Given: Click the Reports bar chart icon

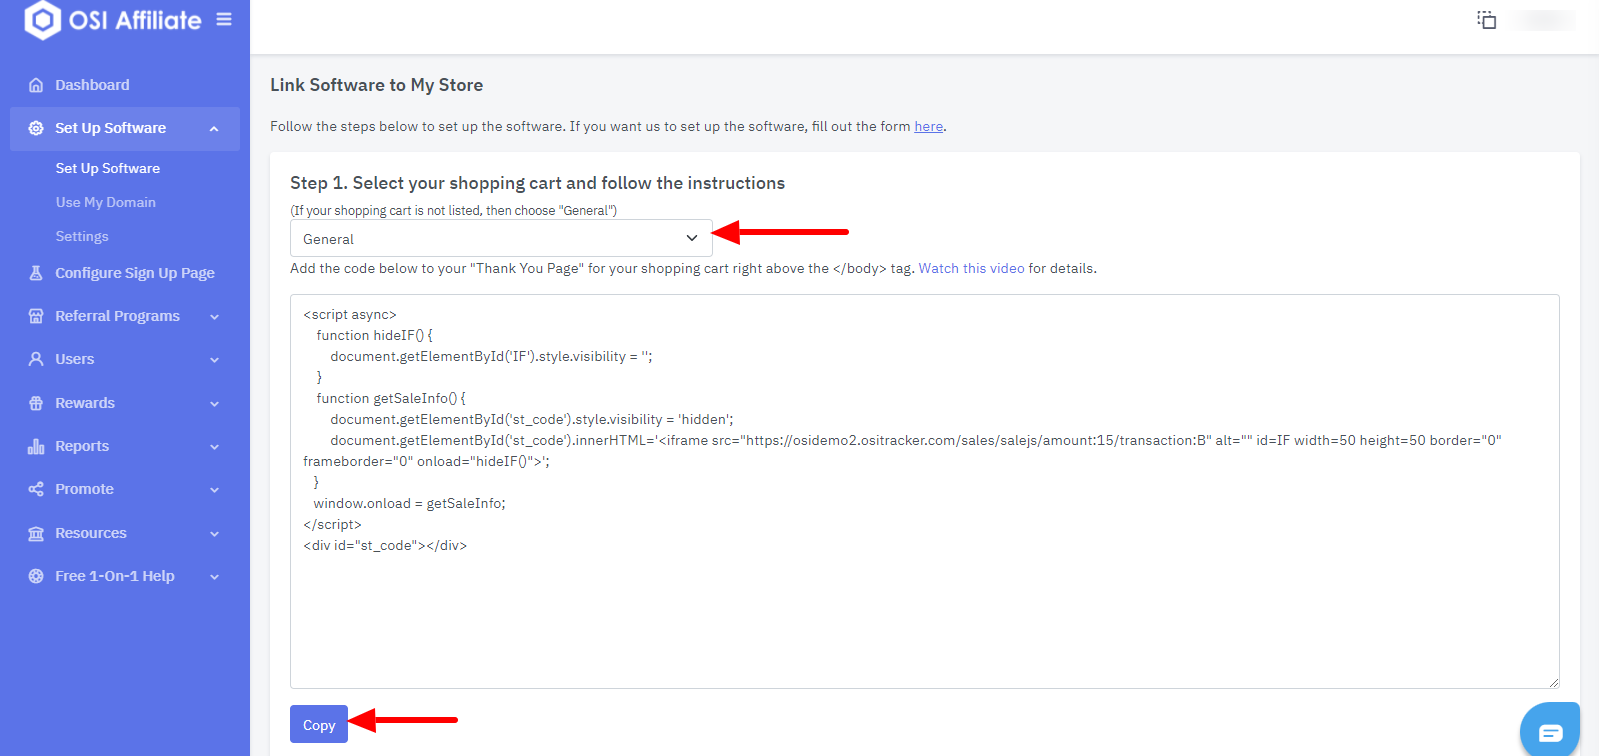Looking at the screenshot, I should [x=36, y=446].
